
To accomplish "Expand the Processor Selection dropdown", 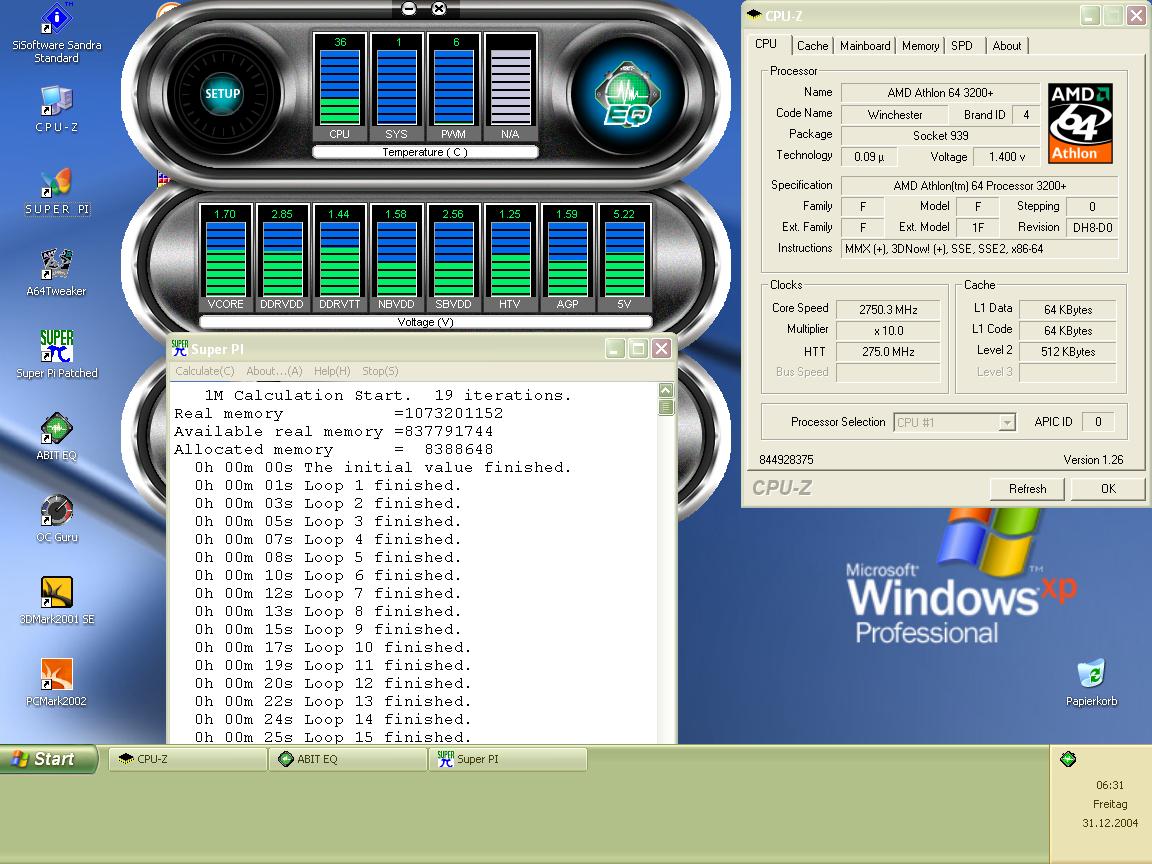I will coord(1006,423).
